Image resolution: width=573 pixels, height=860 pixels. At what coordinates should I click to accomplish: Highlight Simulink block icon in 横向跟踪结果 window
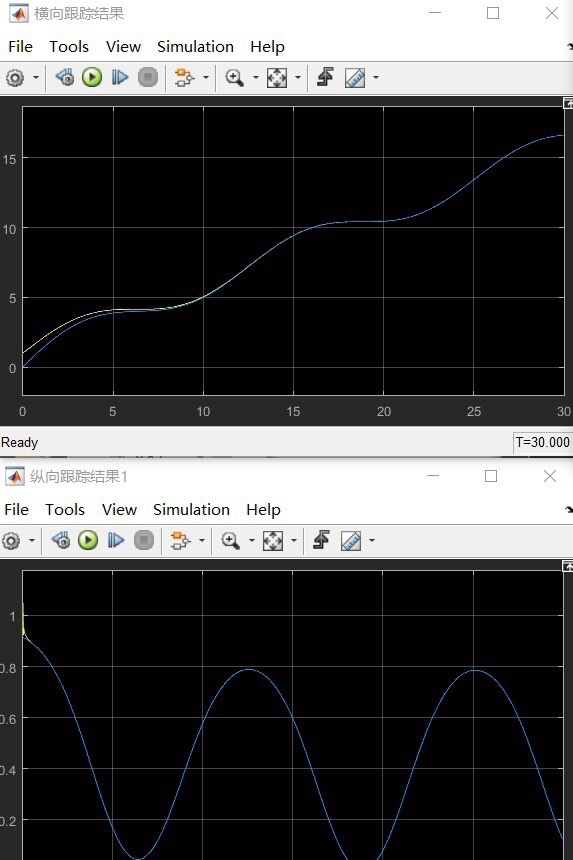click(184, 77)
